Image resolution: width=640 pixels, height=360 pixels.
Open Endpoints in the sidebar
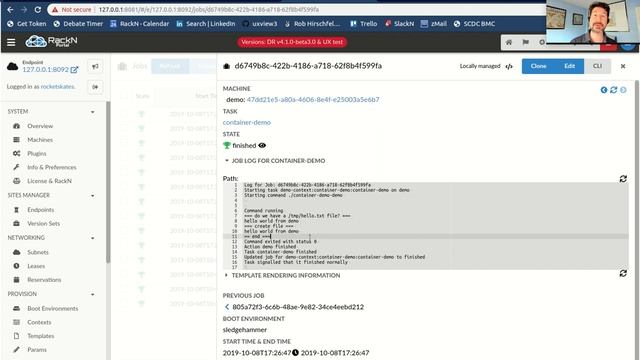tap(40, 210)
